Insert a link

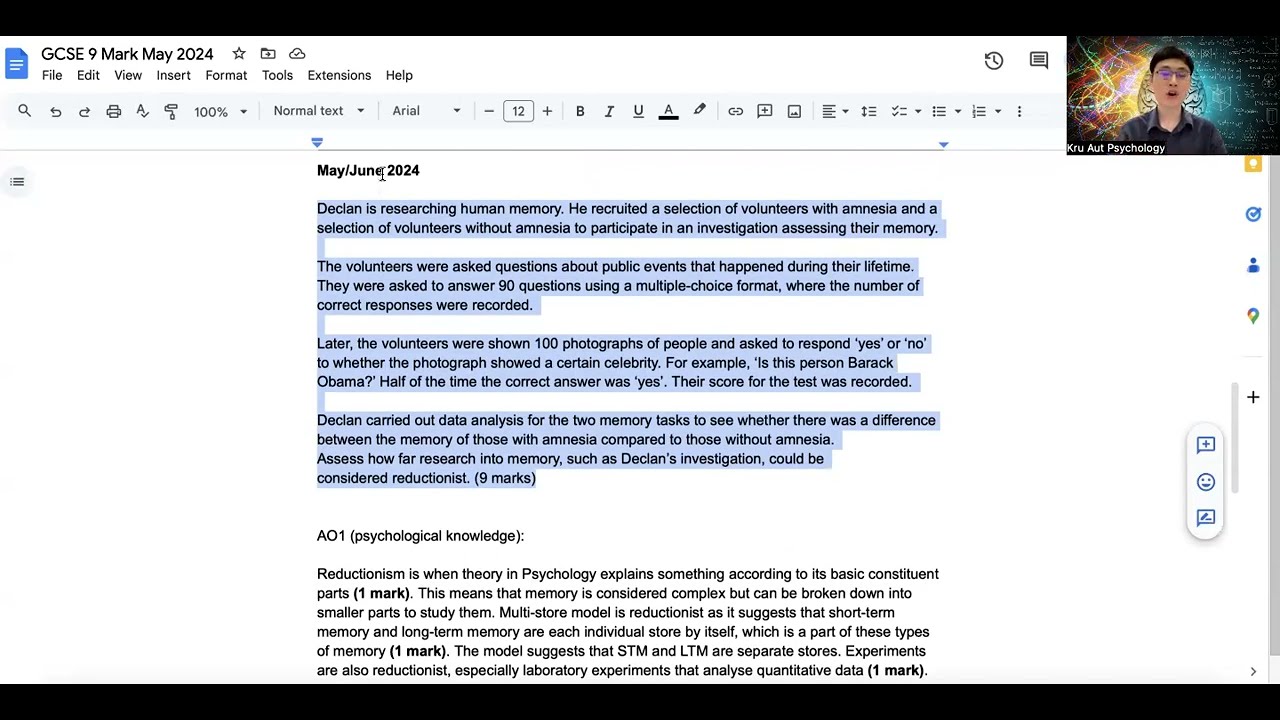736,111
